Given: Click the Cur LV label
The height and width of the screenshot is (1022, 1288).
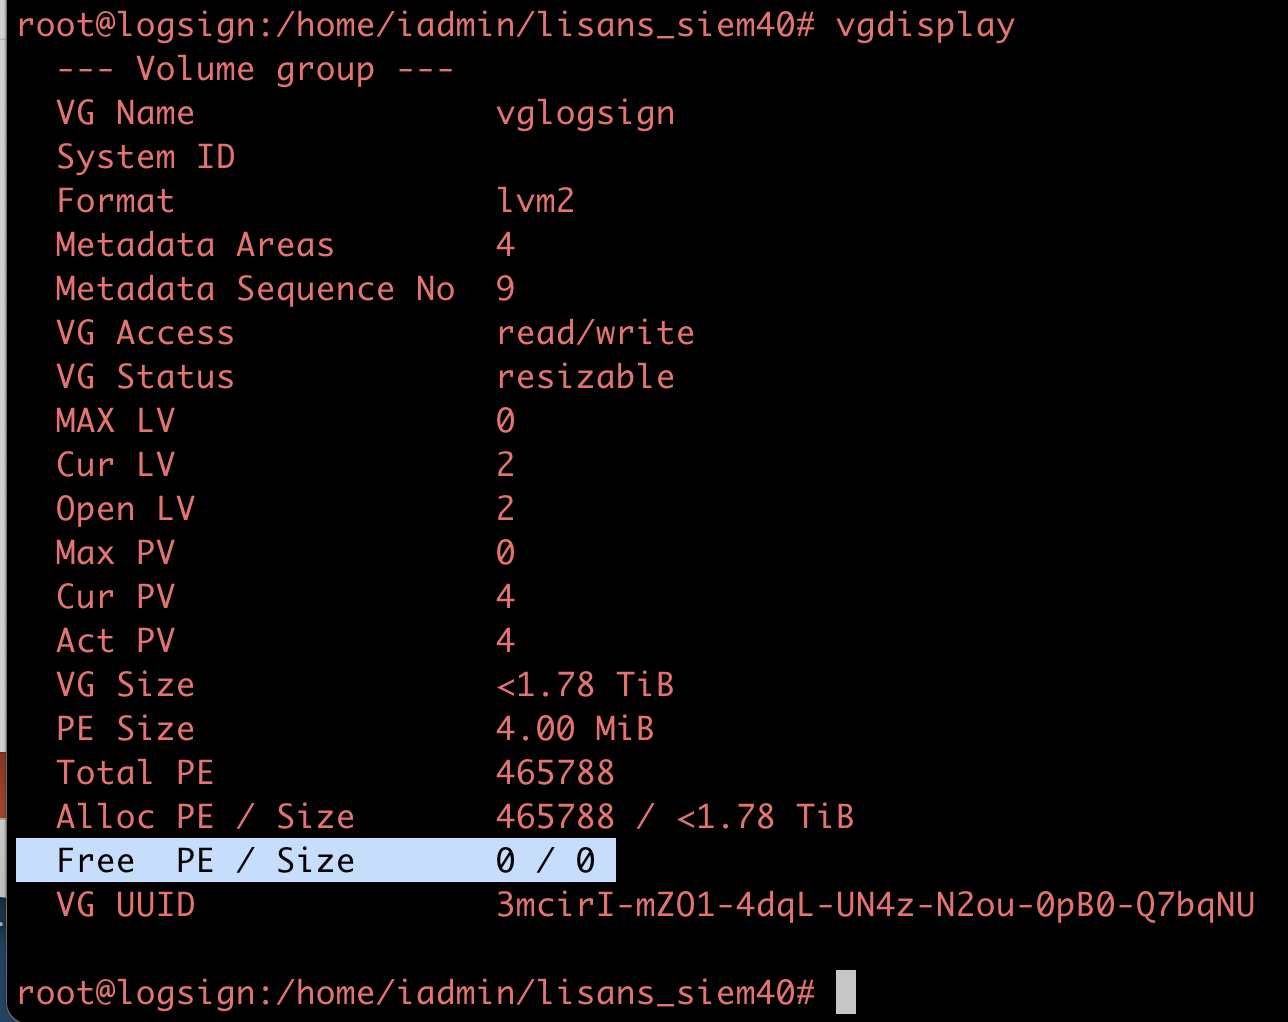Looking at the screenshot, I should pyautogui.click(x=115, y=465).
